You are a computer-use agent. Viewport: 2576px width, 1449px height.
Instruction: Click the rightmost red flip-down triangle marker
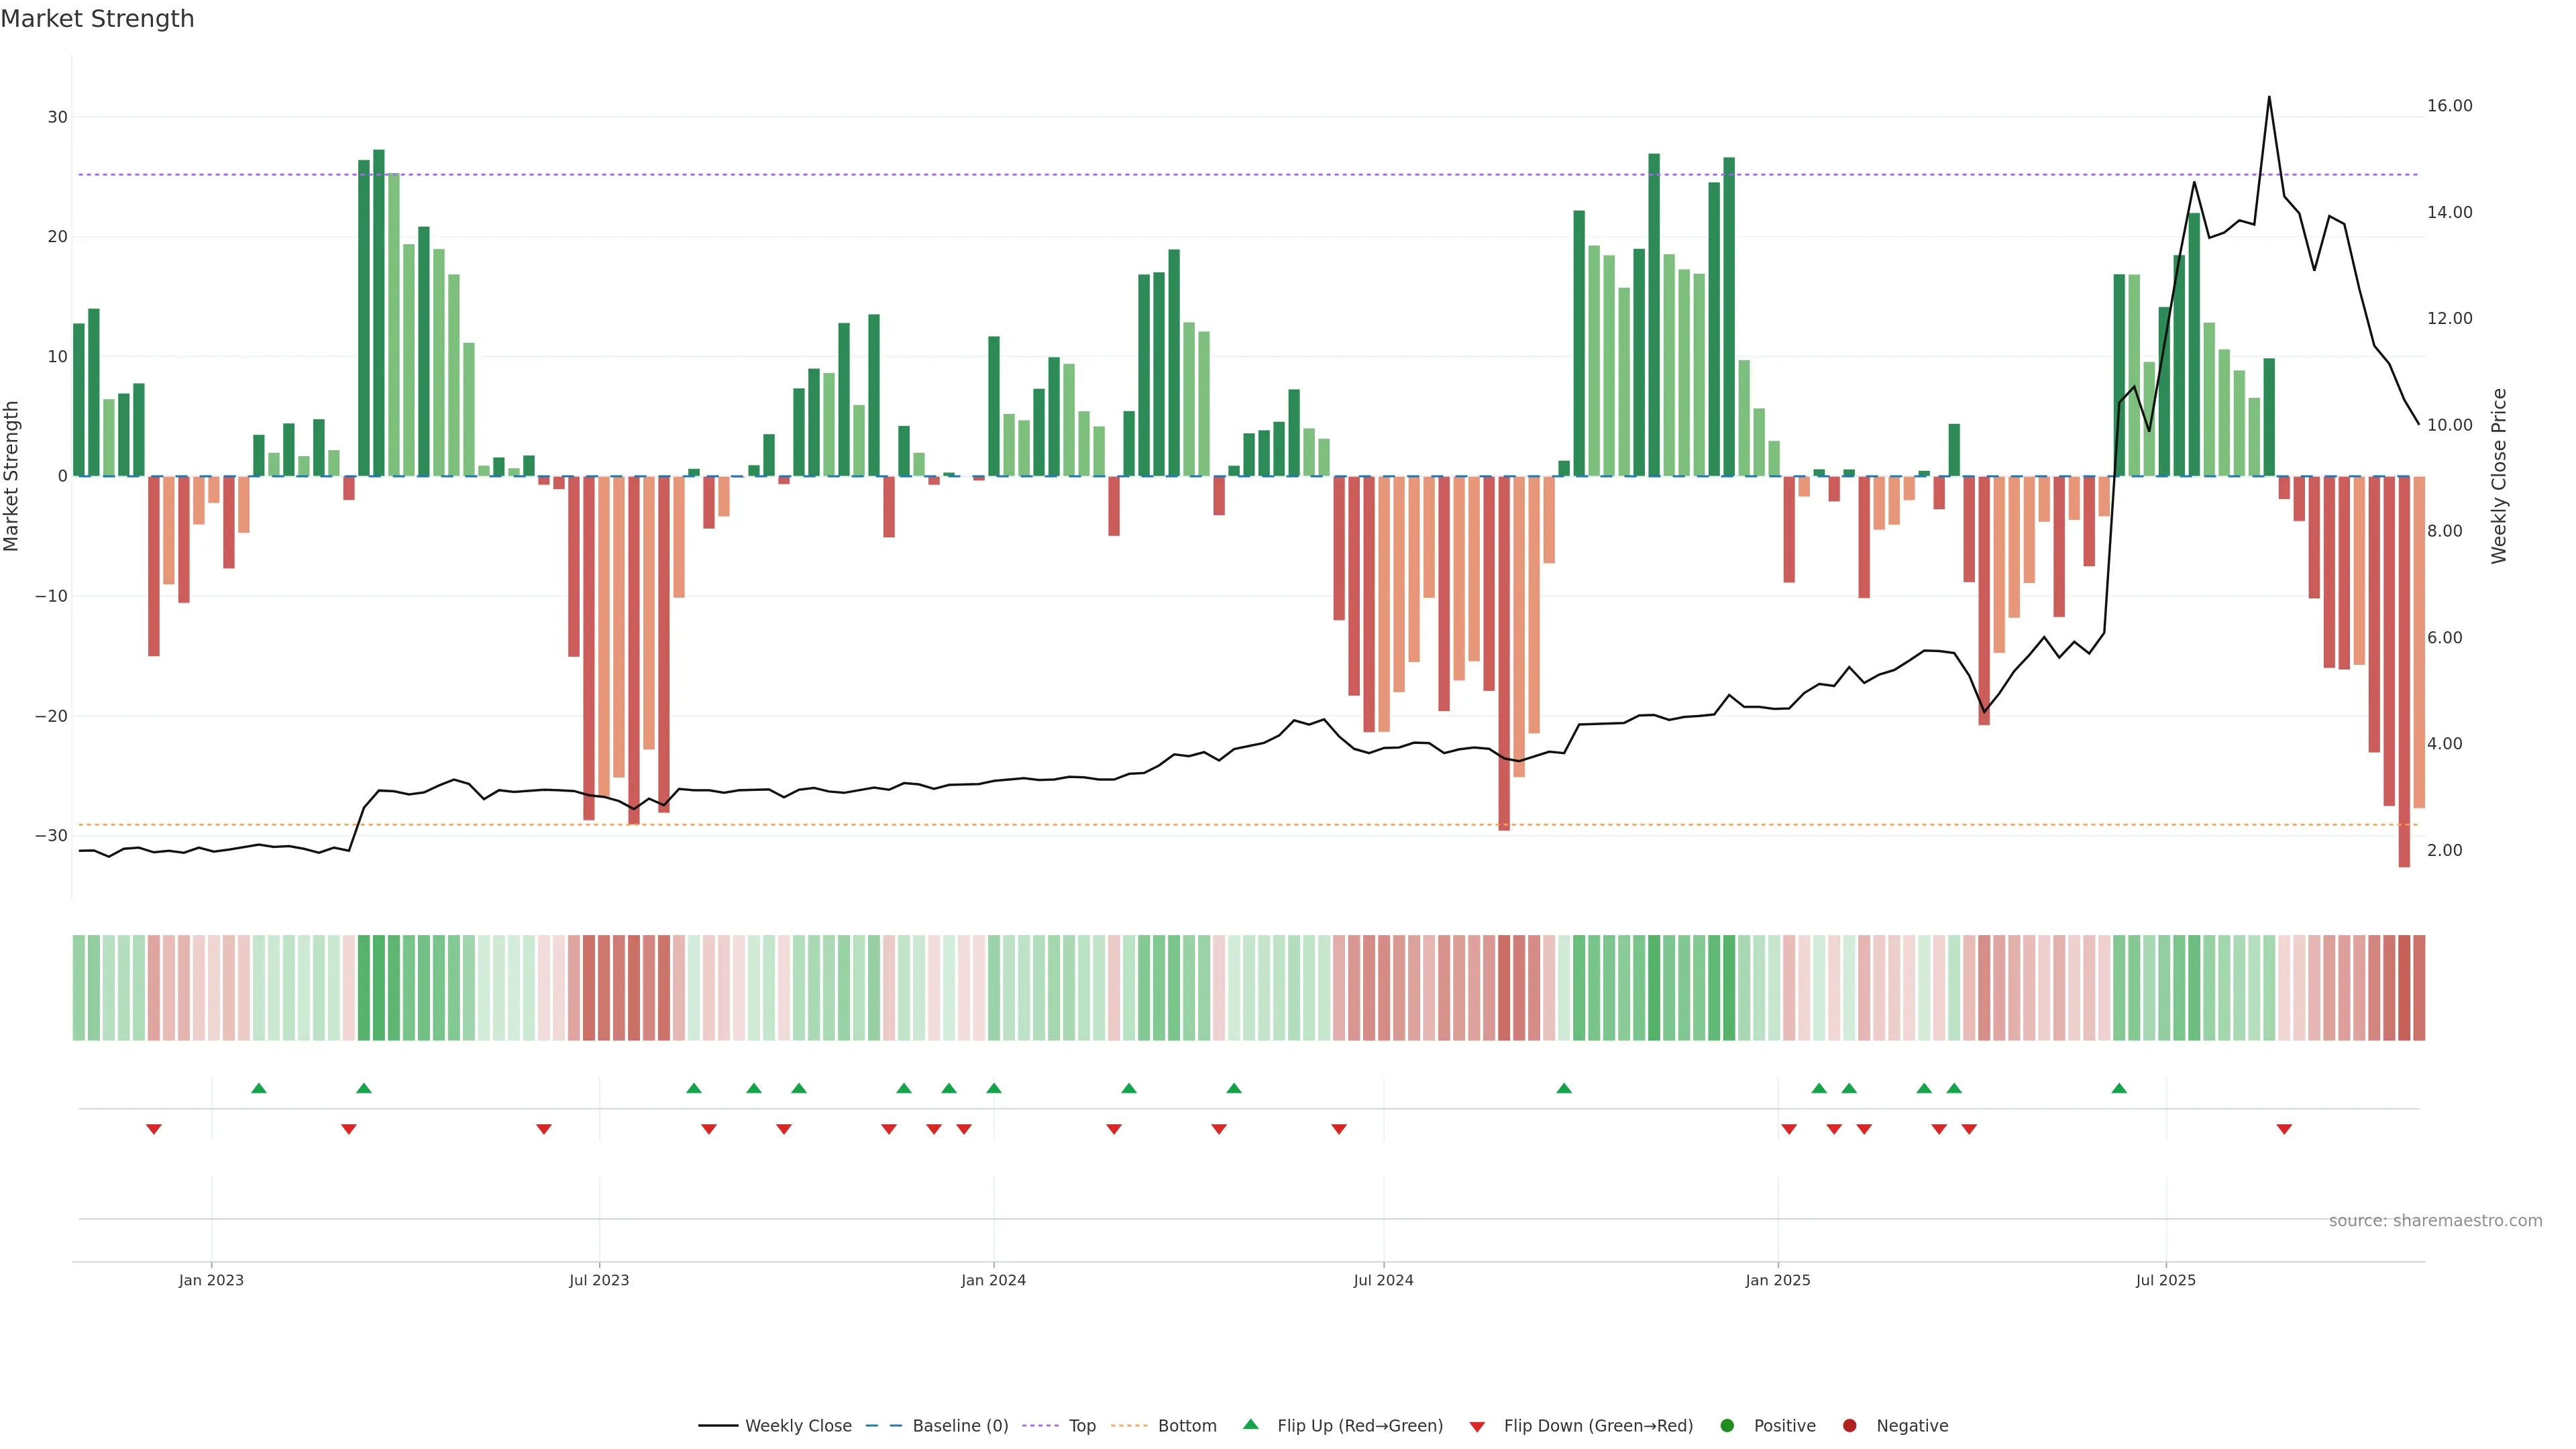2284,1129
